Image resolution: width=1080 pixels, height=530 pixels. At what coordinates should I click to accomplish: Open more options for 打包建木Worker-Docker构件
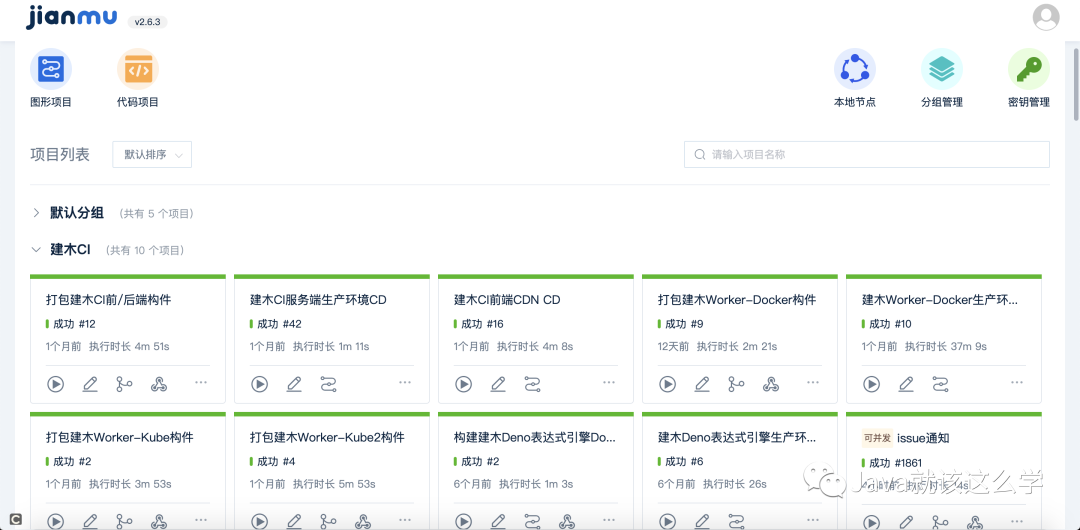coord(813,382)
